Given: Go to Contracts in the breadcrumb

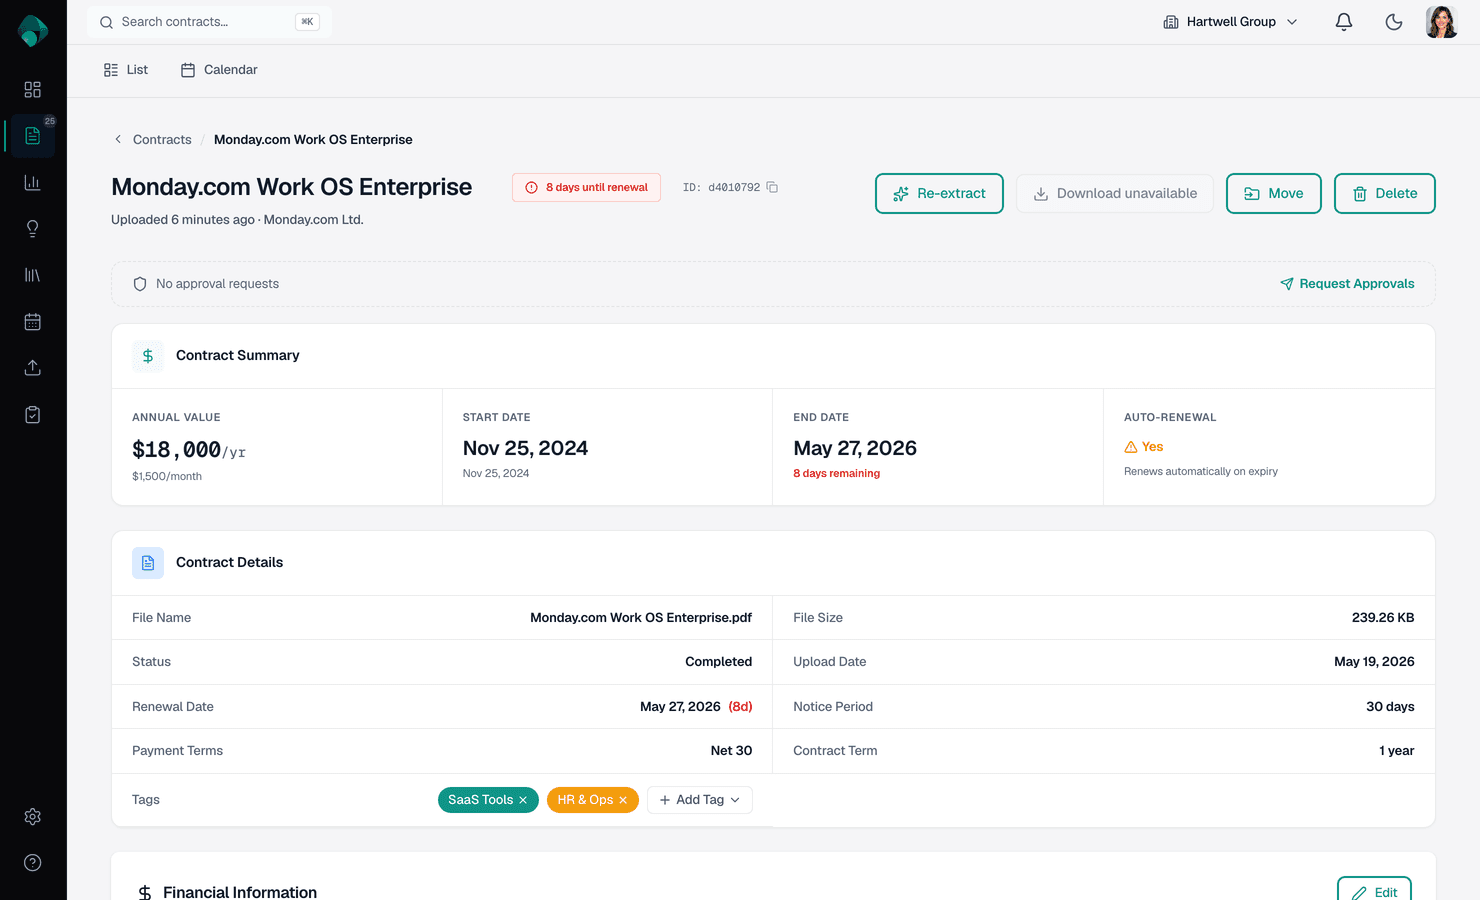Looking at the screenshot, I should (162, 140).
